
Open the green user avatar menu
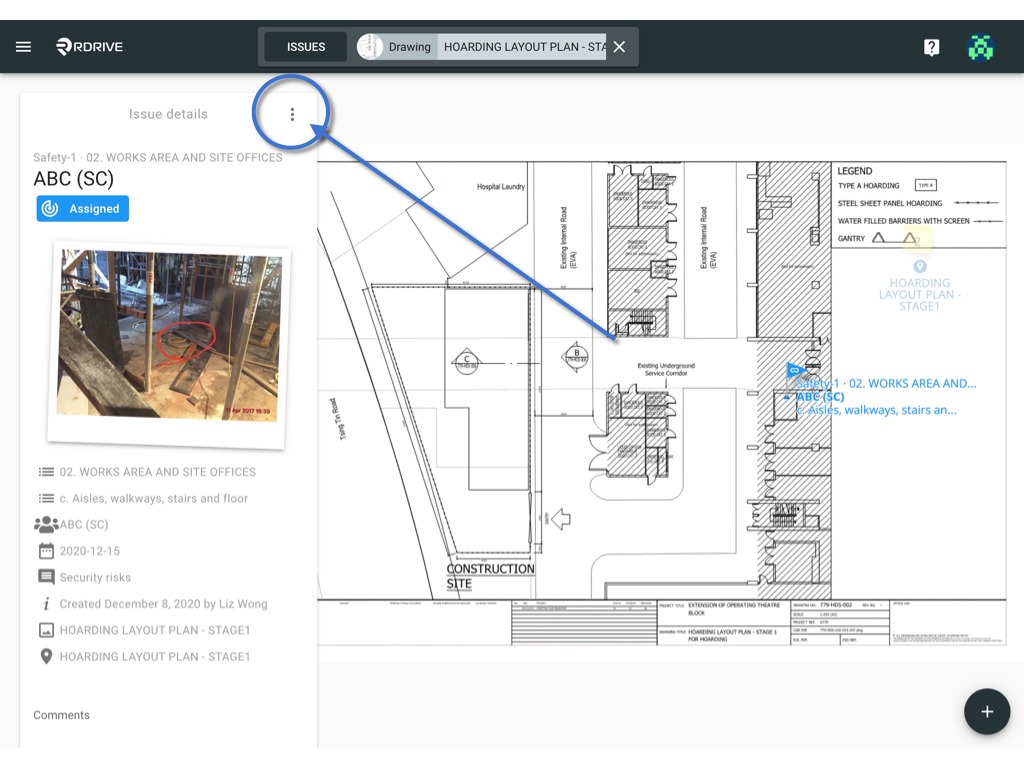pyautogui.click(x=980, y=47)
